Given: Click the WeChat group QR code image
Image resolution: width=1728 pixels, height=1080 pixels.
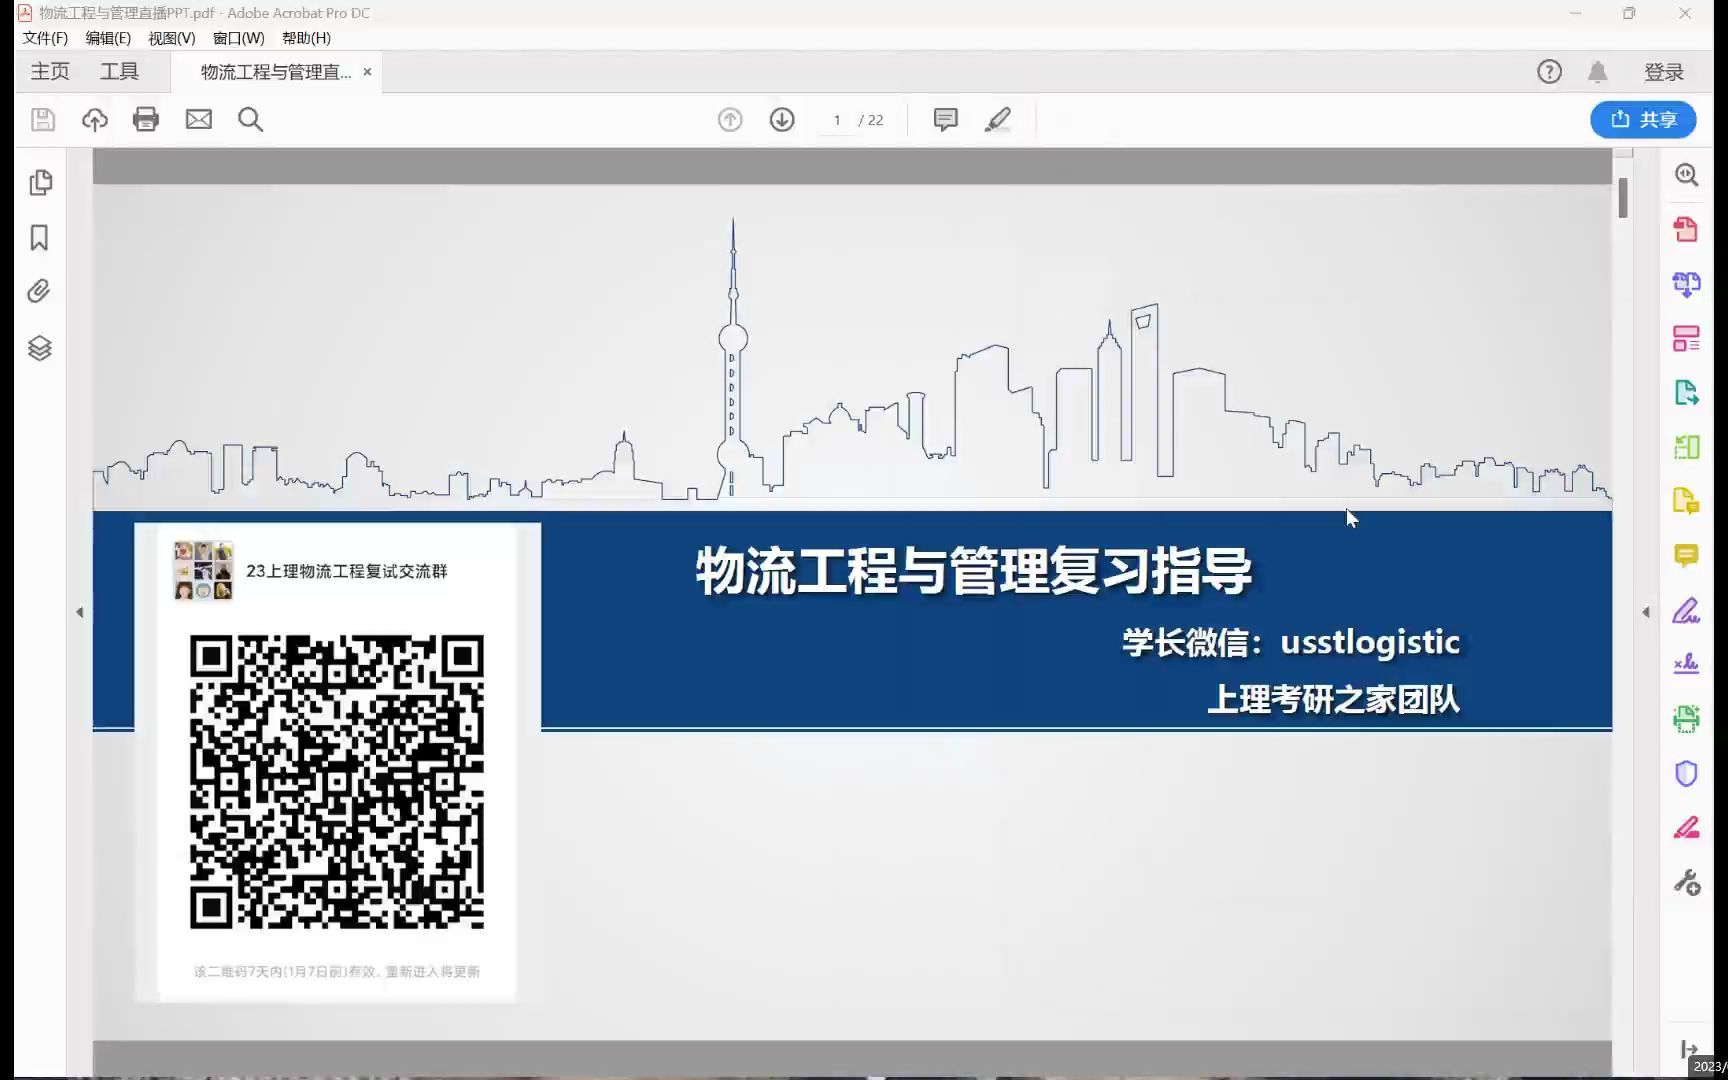Looking at the screenshot, I should 337,782.
